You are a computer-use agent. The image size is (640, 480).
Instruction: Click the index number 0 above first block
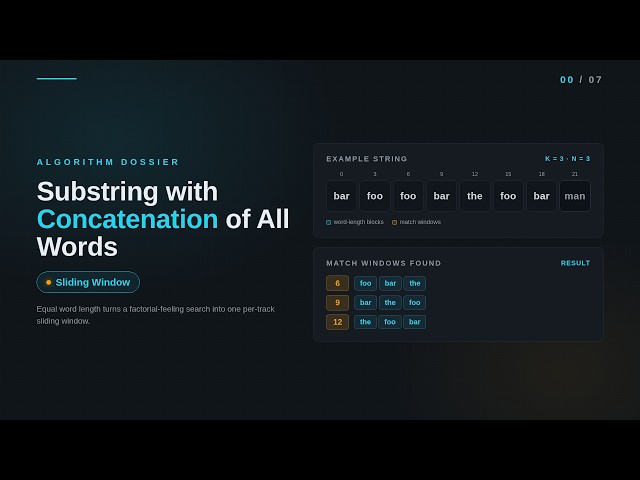tap(341, 174)
